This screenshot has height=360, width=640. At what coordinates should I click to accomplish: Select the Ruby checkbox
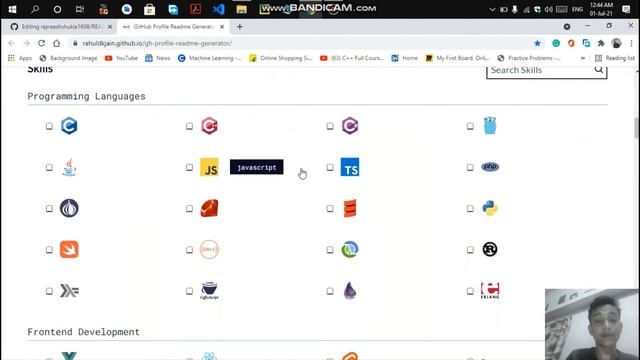pyautogui.click(x=189, y=209)
